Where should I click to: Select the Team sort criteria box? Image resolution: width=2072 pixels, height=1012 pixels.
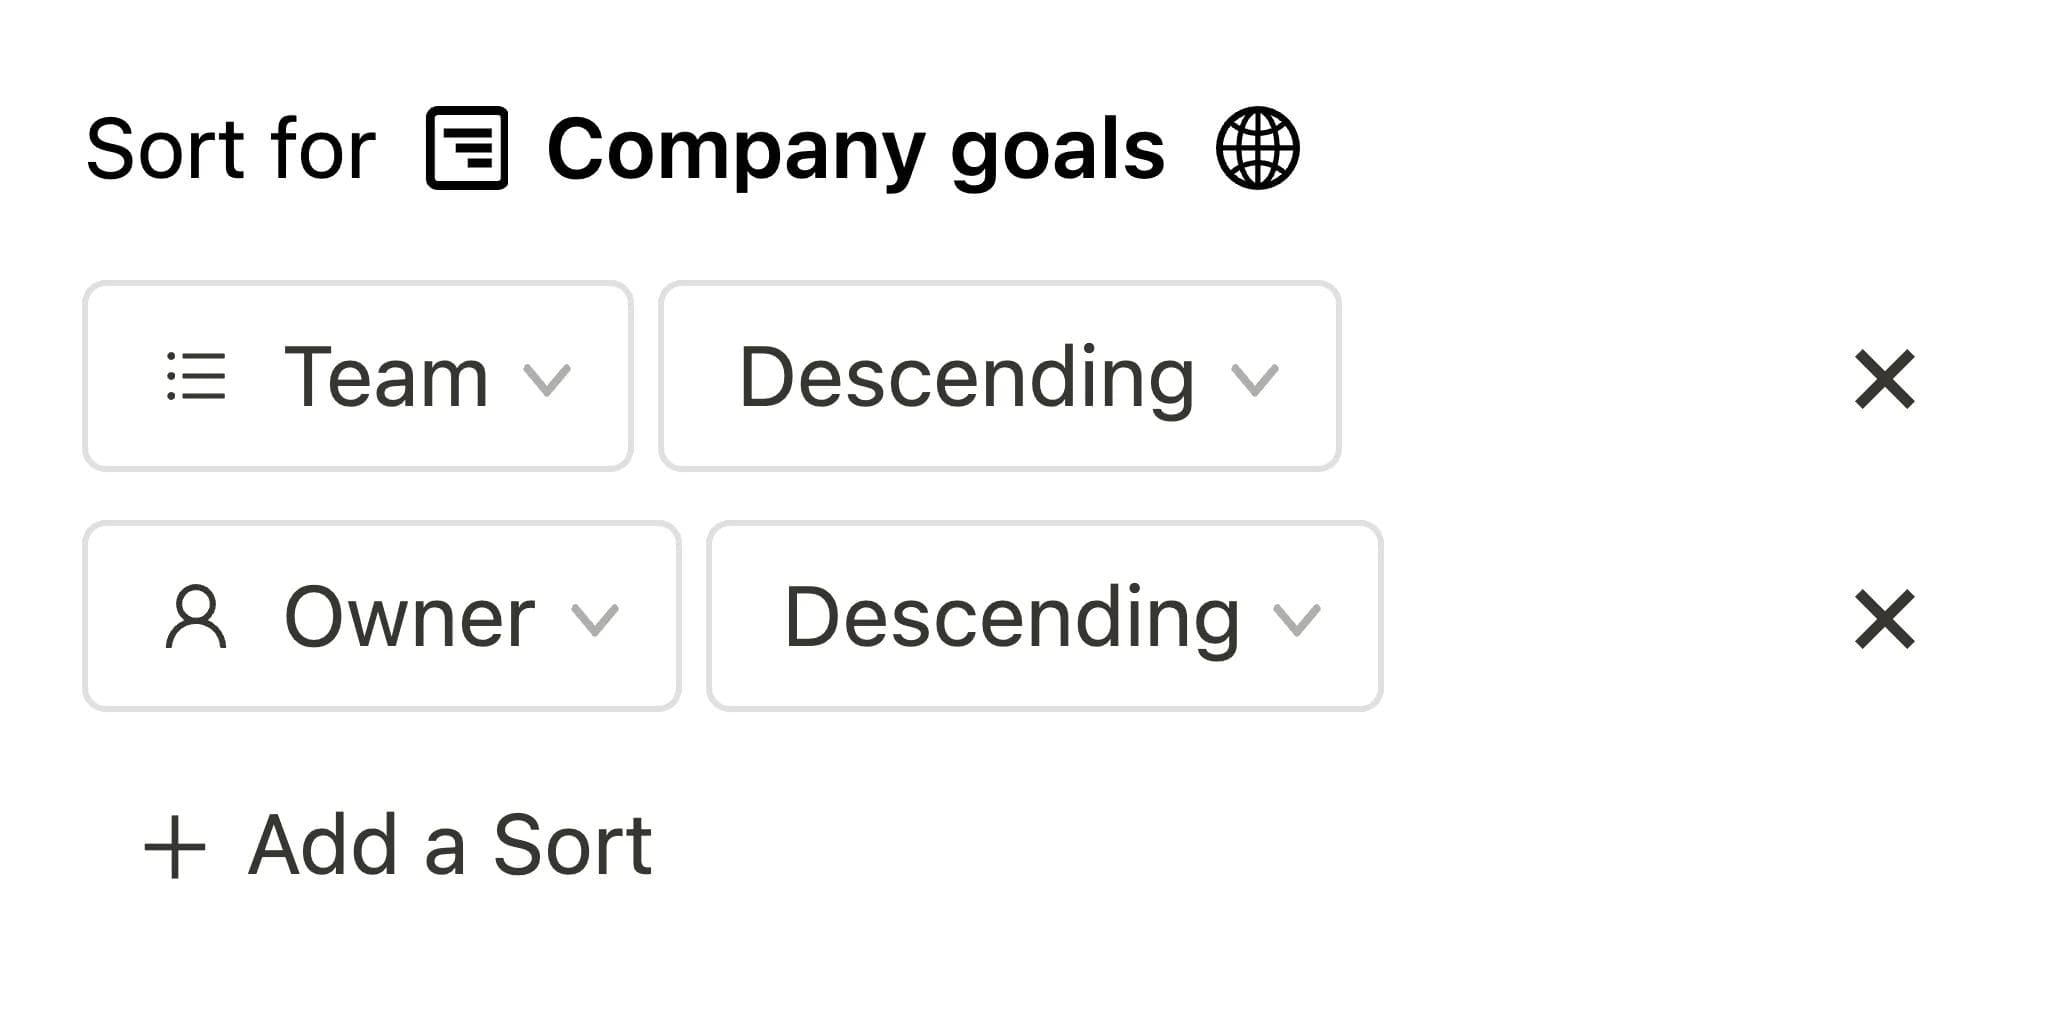356,378
